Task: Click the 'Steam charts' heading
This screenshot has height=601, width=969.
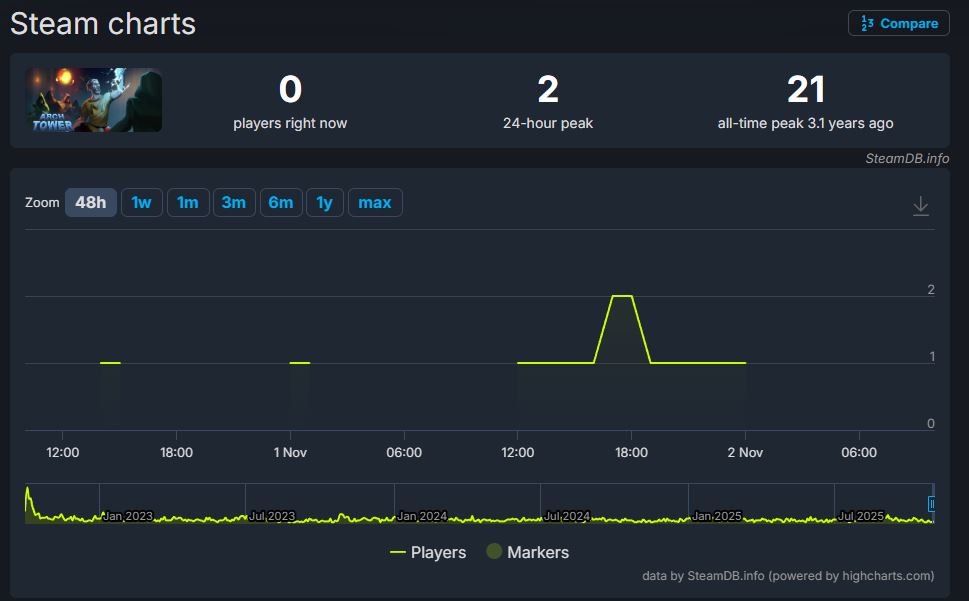Action: click(x=103, y=24)
